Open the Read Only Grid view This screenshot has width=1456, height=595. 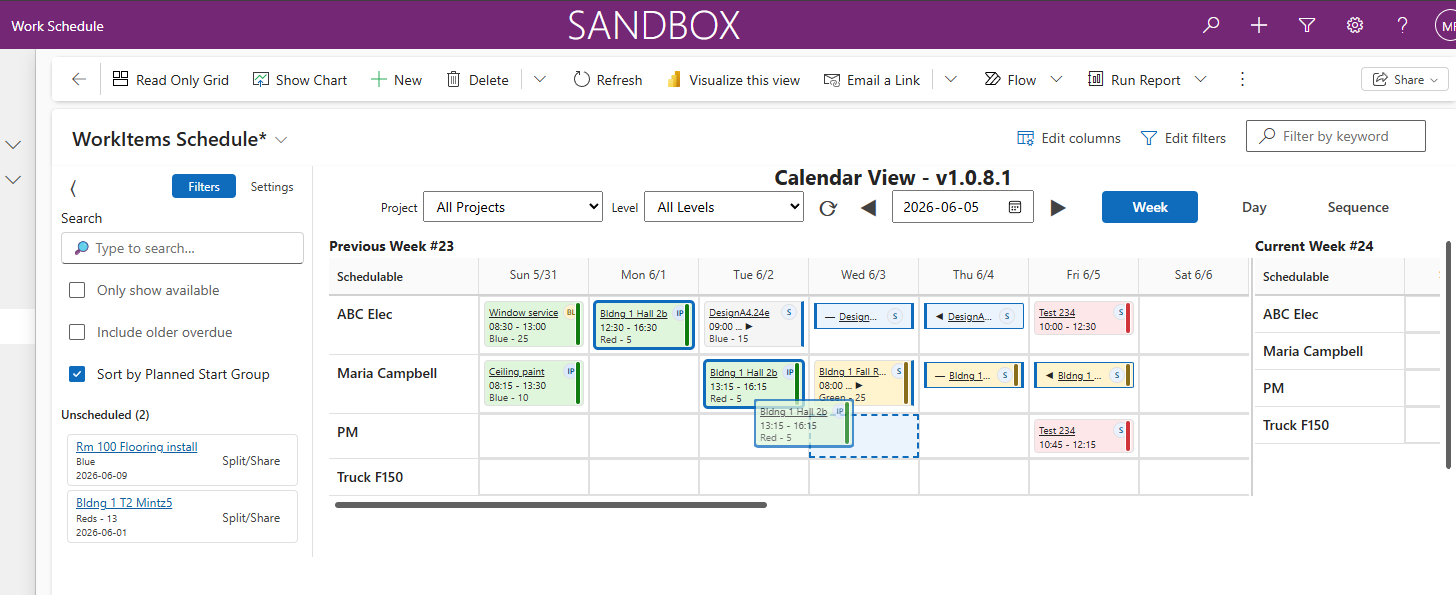click(170, 80)
